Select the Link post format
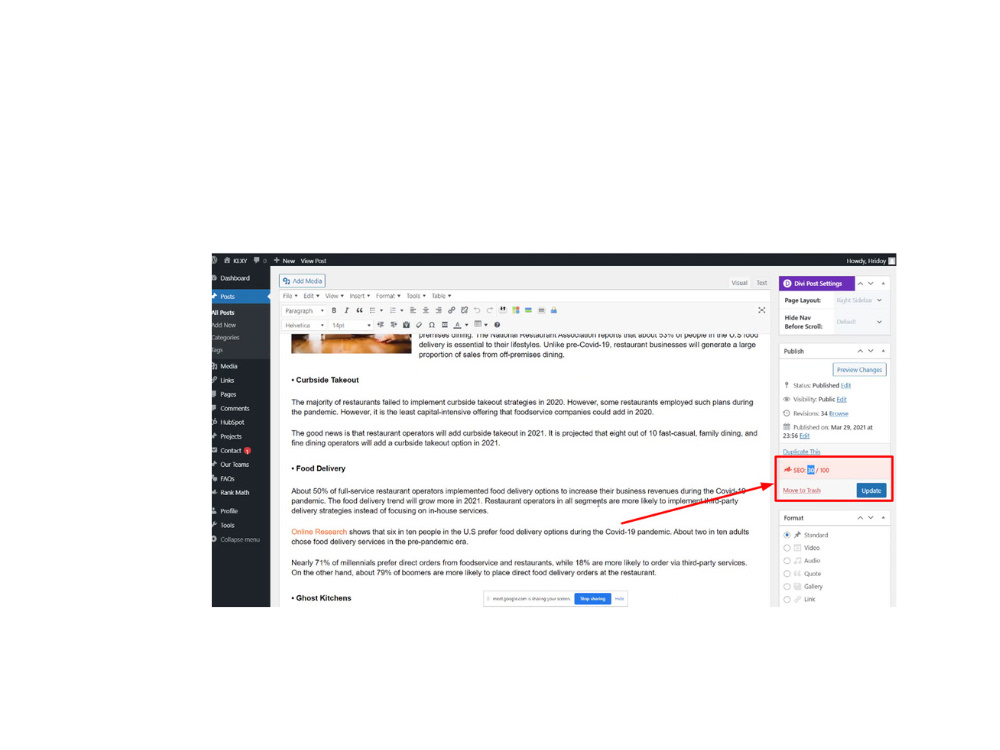1000x750 pixels. click(x=787, y=599)
